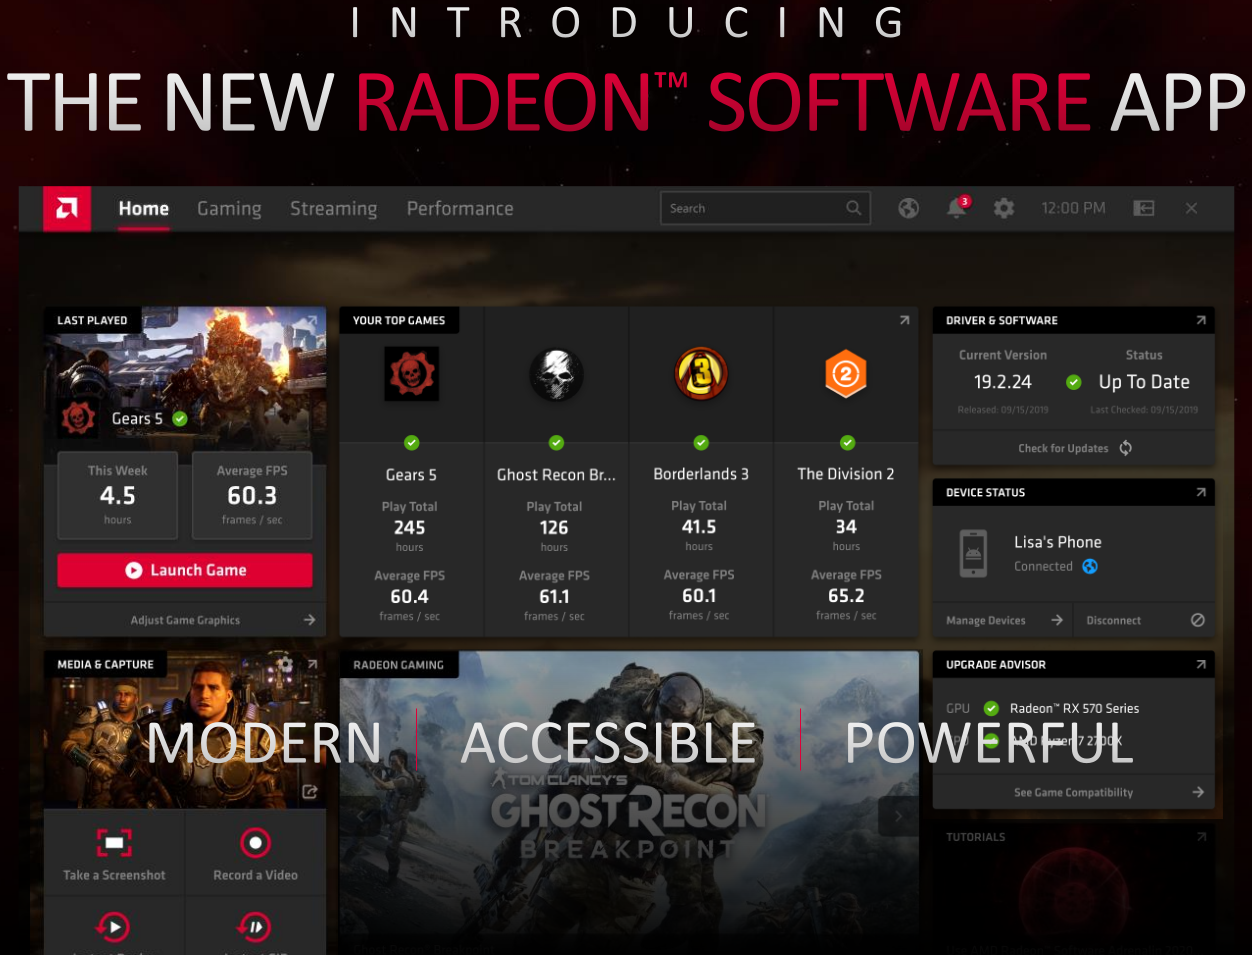Open the web browser globe icon
The width and height of the screenshot is (1252, 955).
(908, 208)
